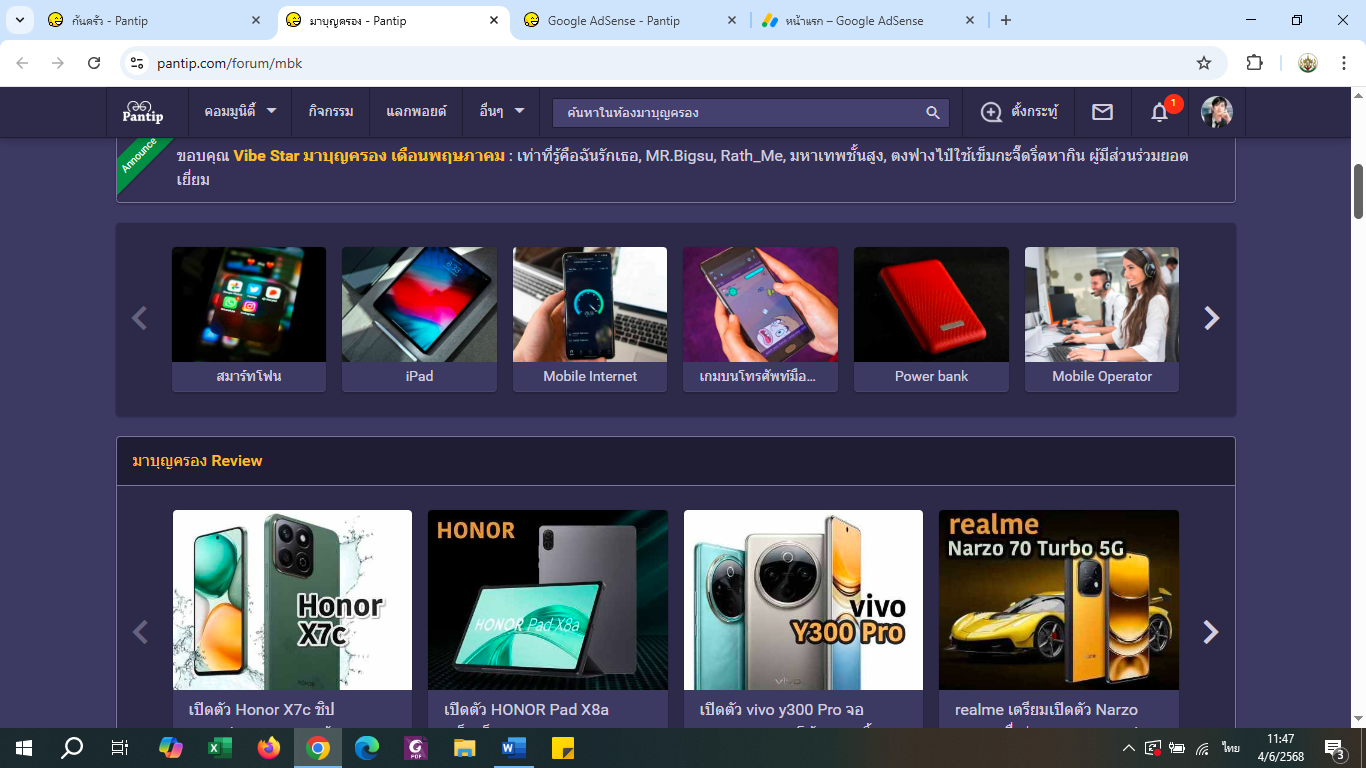This screenshot has width=1366, height=768.
Task: Open Word from the taskbar
Action: coord(514,748)
